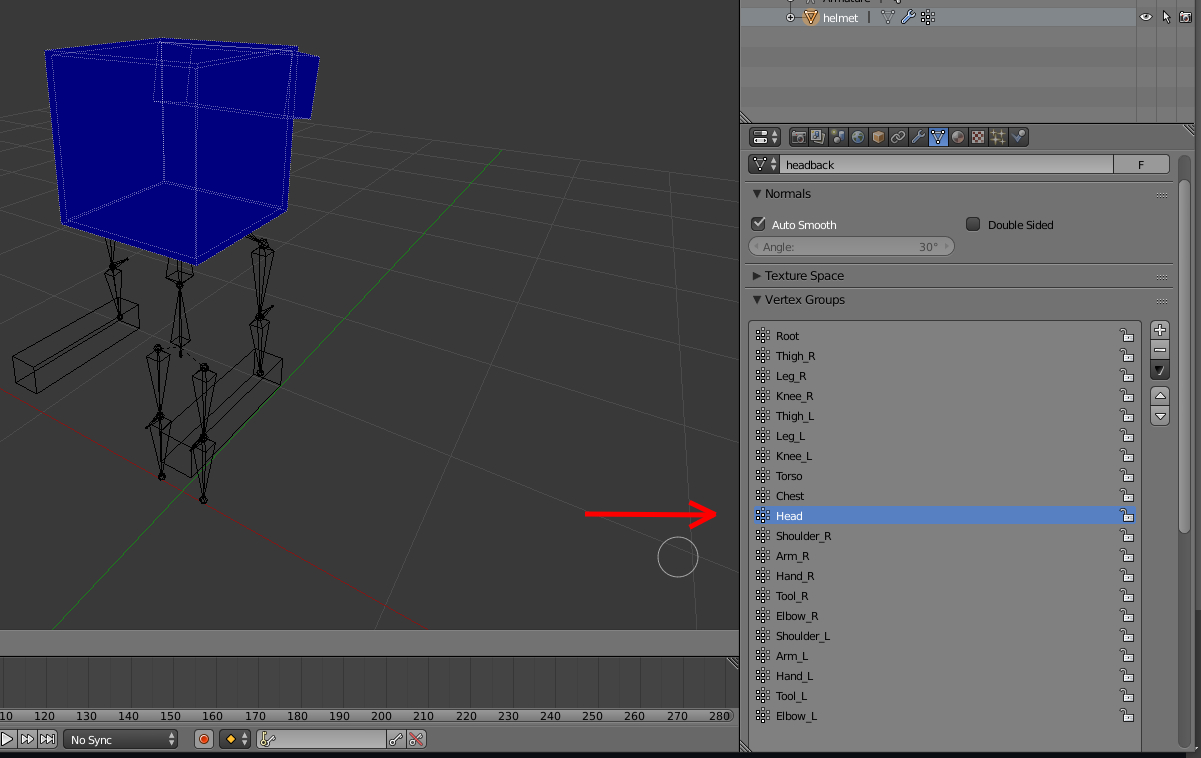Toggle the Double Sided checkbox
This screenshot has width=1201, height=758.
coord(973,224)
